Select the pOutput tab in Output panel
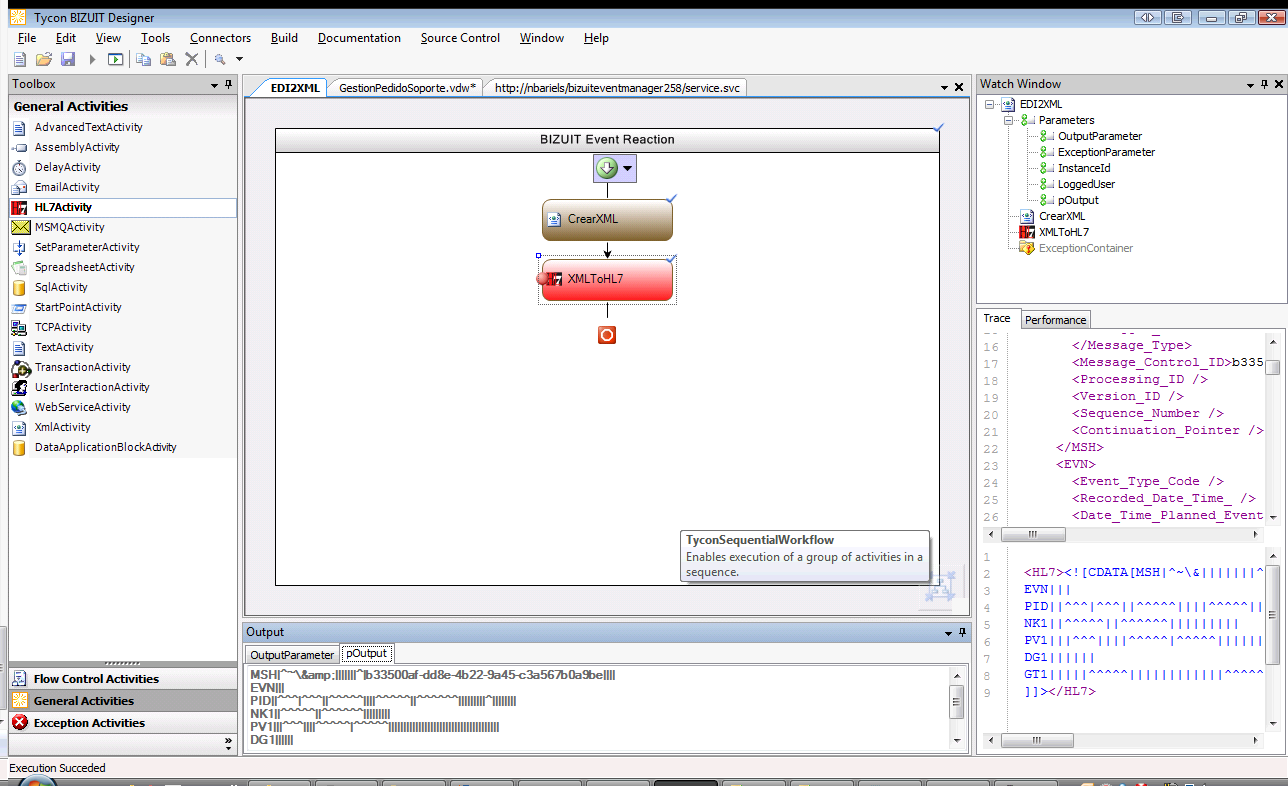The image size is (1288, 786). point(366,653)
